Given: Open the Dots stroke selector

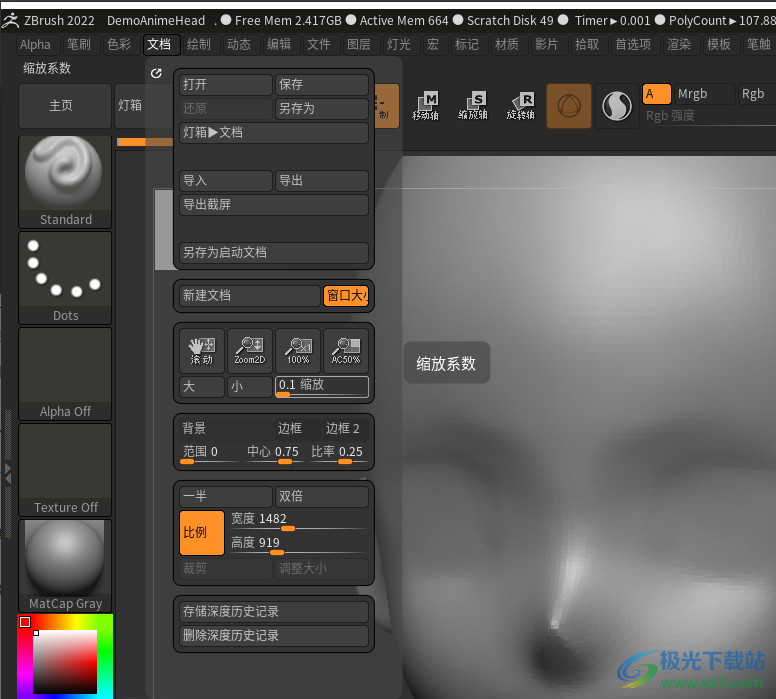Looking at the screenshot, I should pos(65,278).
